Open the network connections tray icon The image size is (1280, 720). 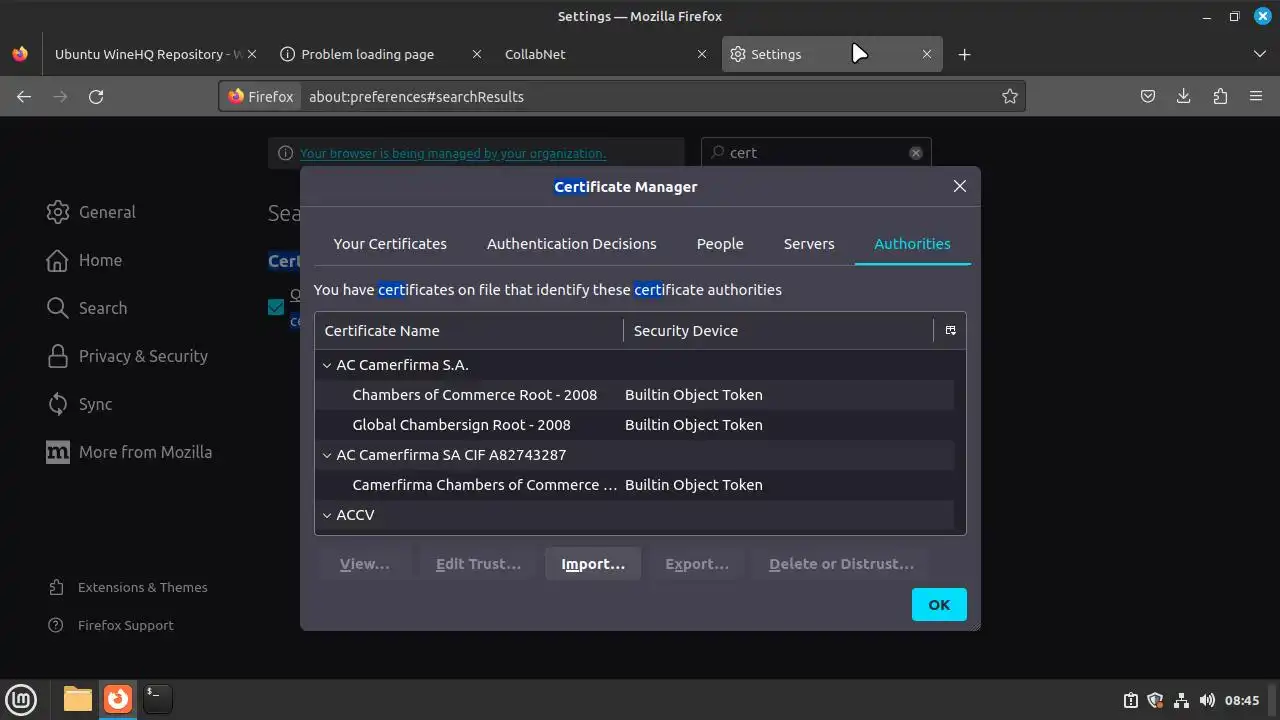[1181, 700]
